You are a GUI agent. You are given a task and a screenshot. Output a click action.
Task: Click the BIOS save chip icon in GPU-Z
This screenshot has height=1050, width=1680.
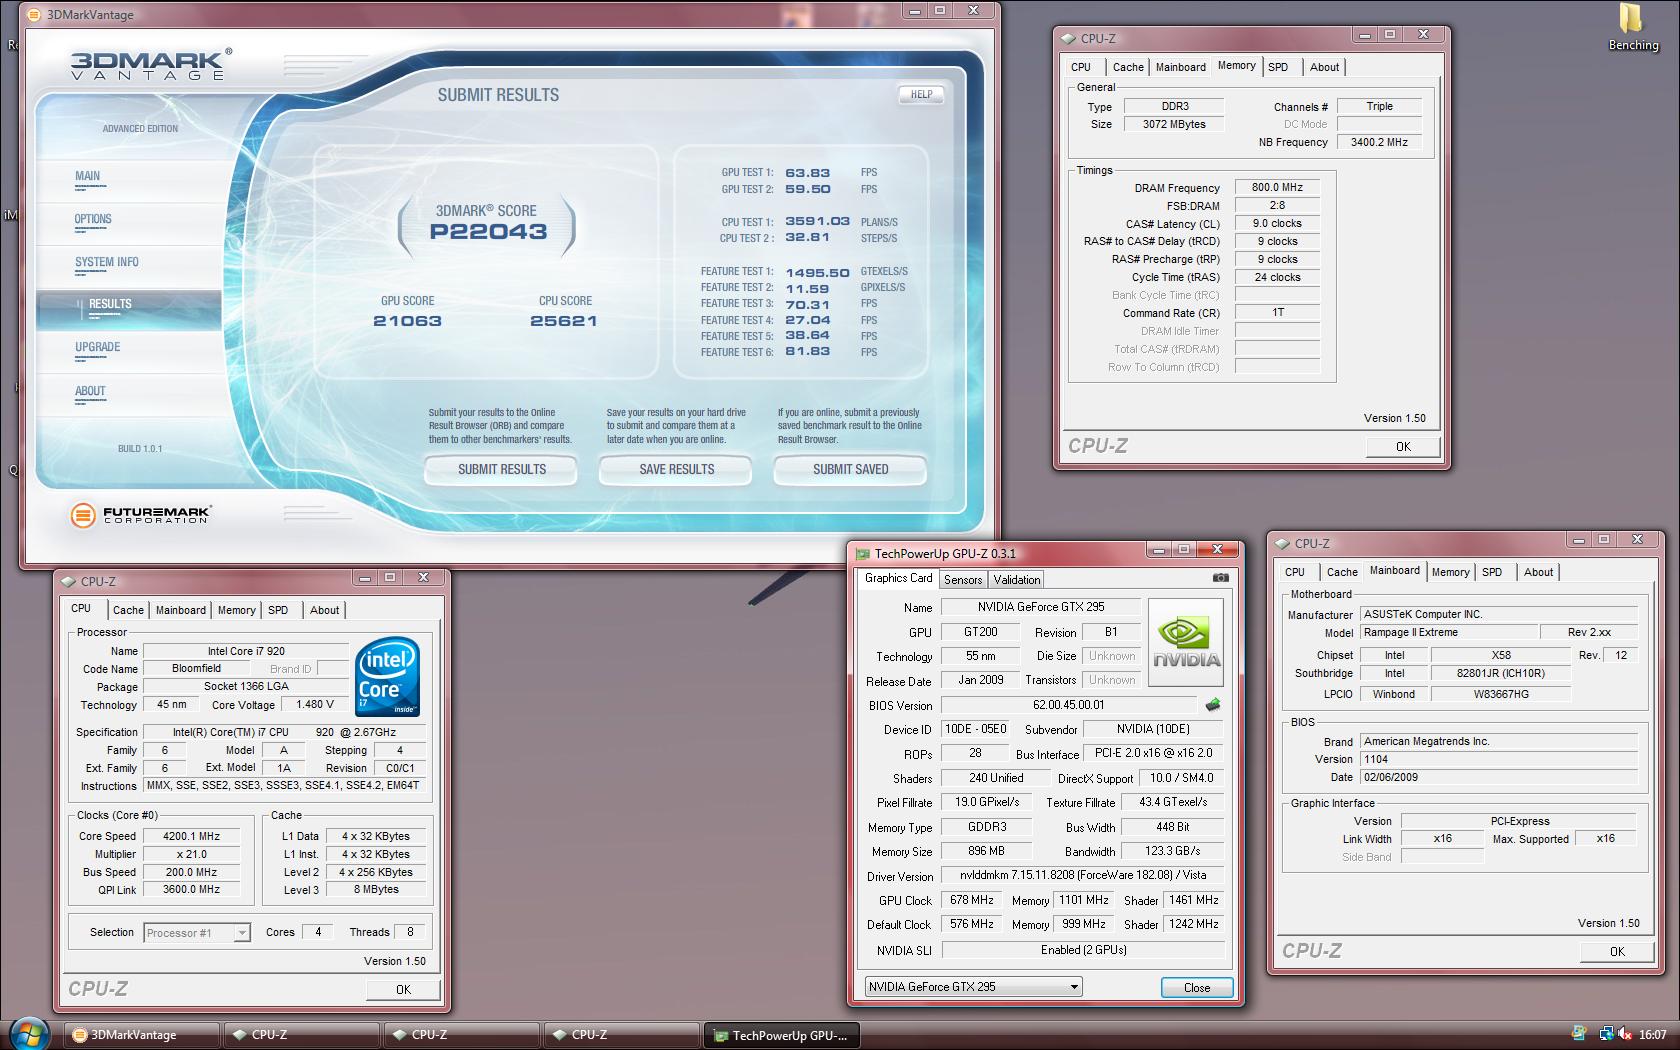1213,704
